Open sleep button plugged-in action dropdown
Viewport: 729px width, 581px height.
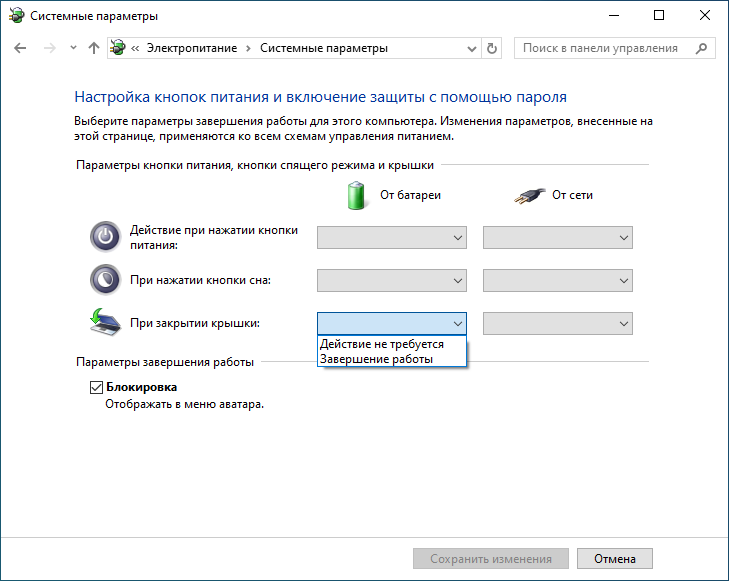click(x=558, y=280)
